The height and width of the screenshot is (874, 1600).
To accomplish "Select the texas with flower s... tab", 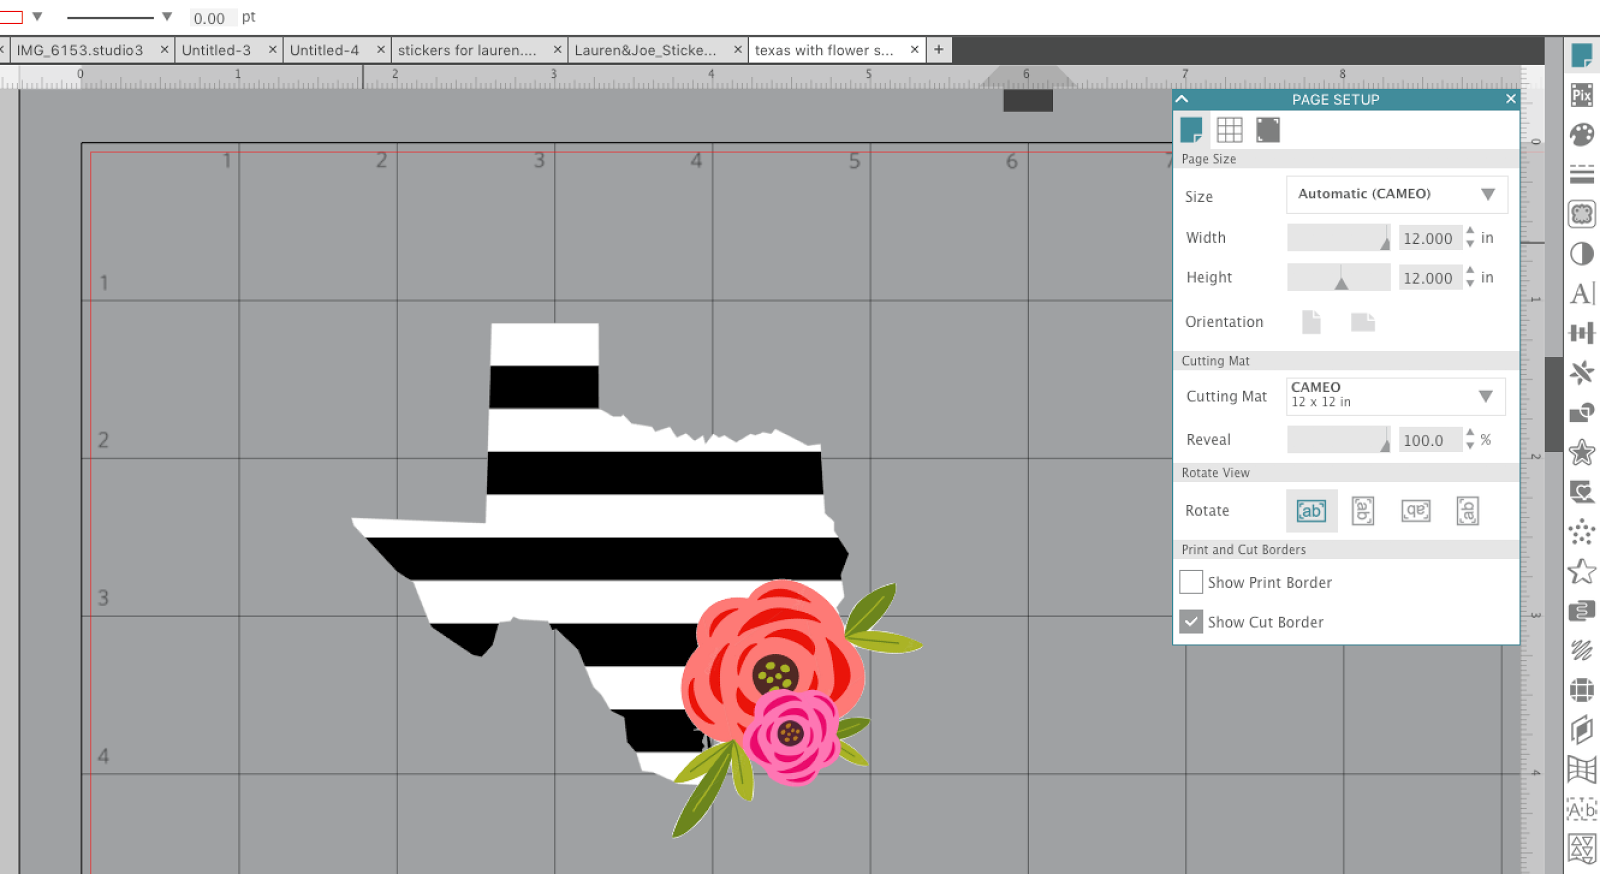I will coord(824,50).
